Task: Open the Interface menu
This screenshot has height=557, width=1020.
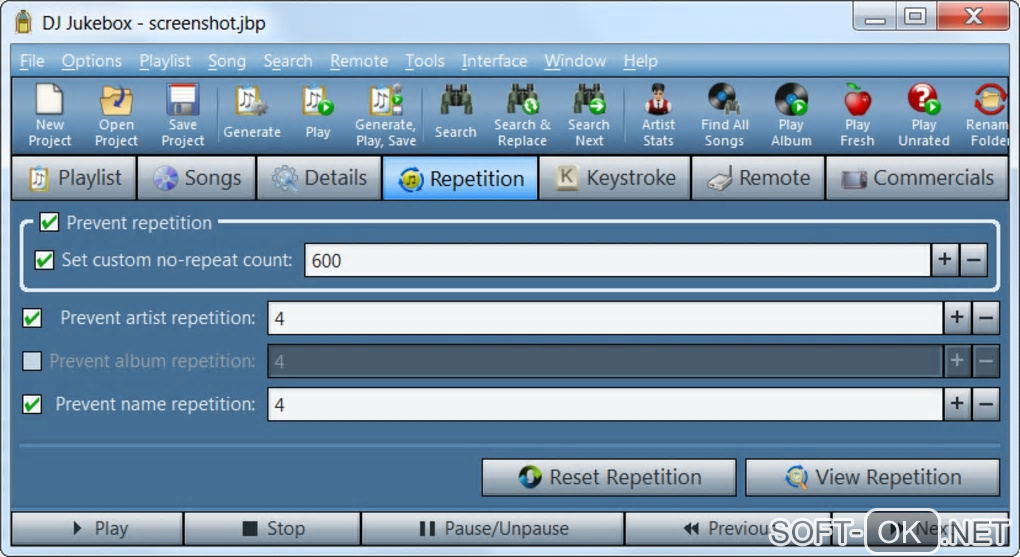Action: coord(494,61)
